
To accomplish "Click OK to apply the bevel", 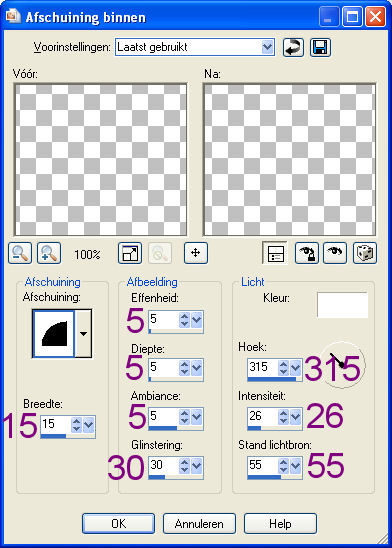I will tap(118, 523).
